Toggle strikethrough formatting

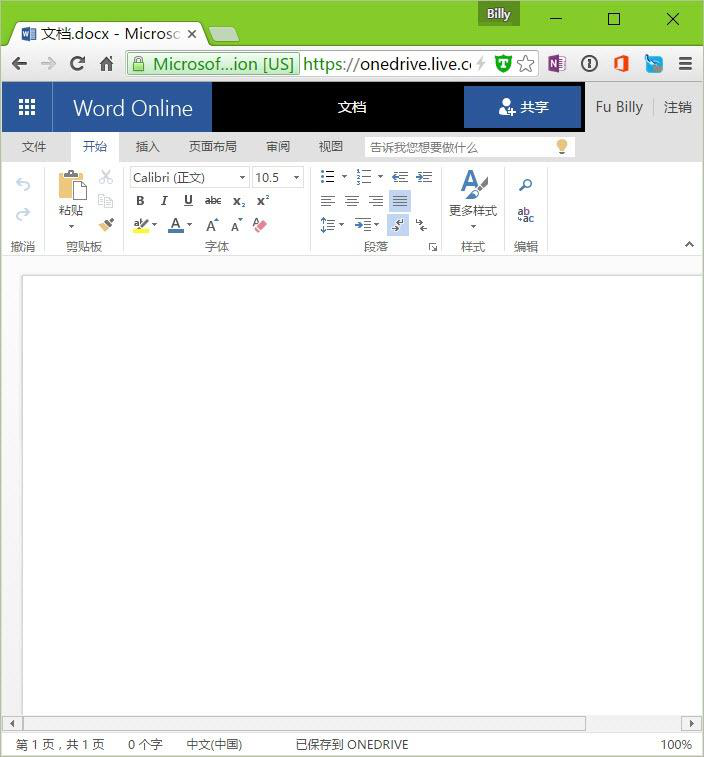213,201
